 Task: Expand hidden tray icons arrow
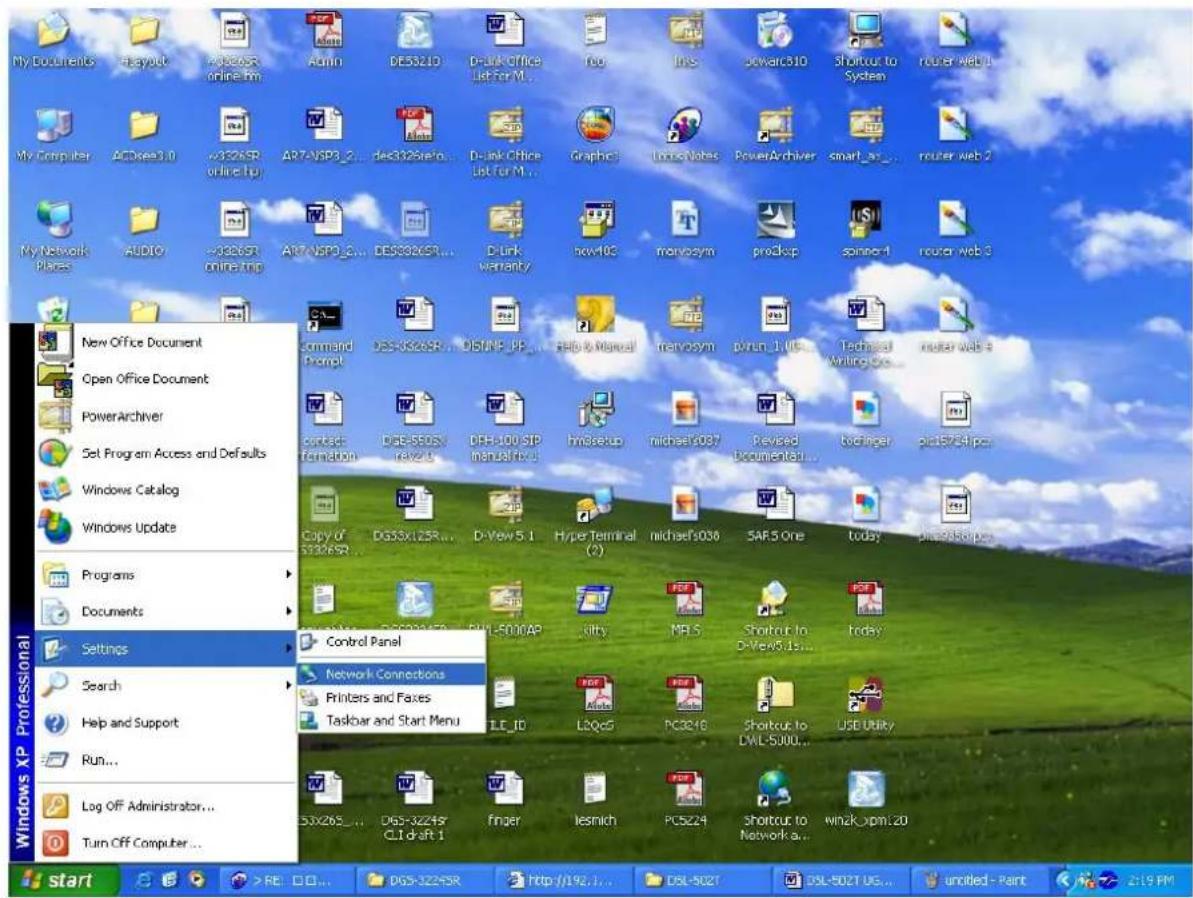(x=1063, y=880)
